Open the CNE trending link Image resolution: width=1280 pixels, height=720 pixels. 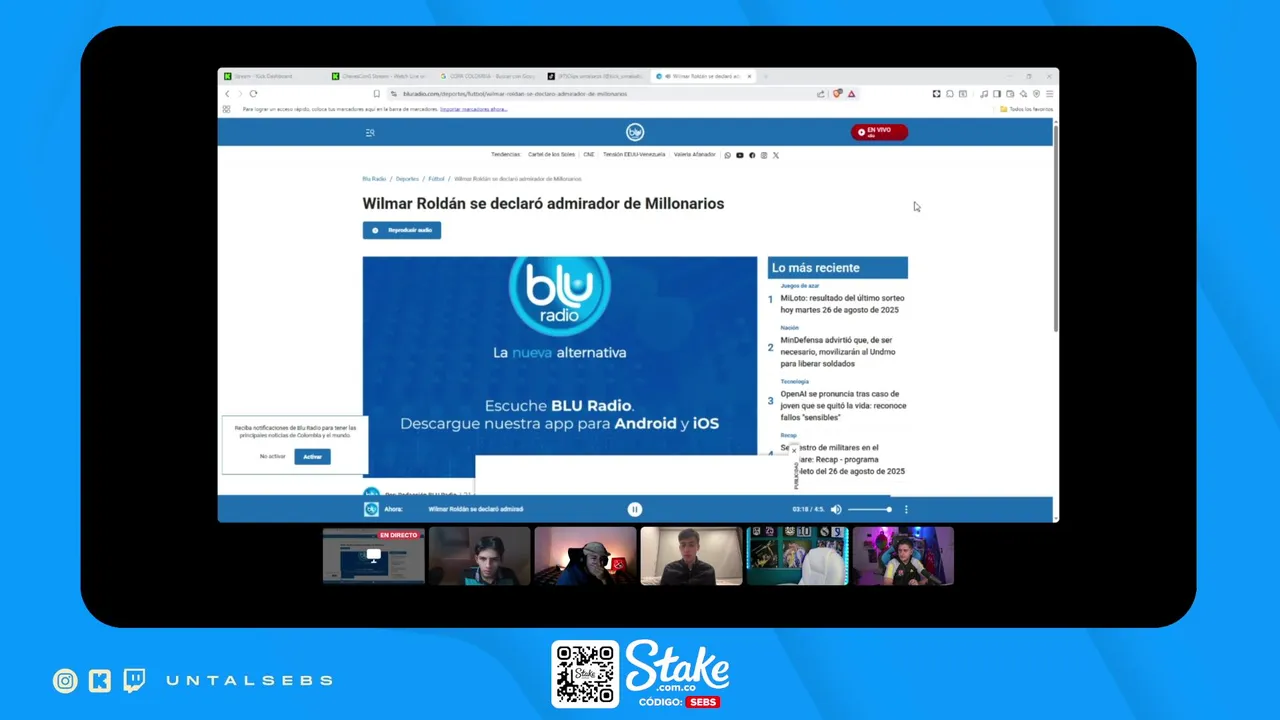[589, 155]
